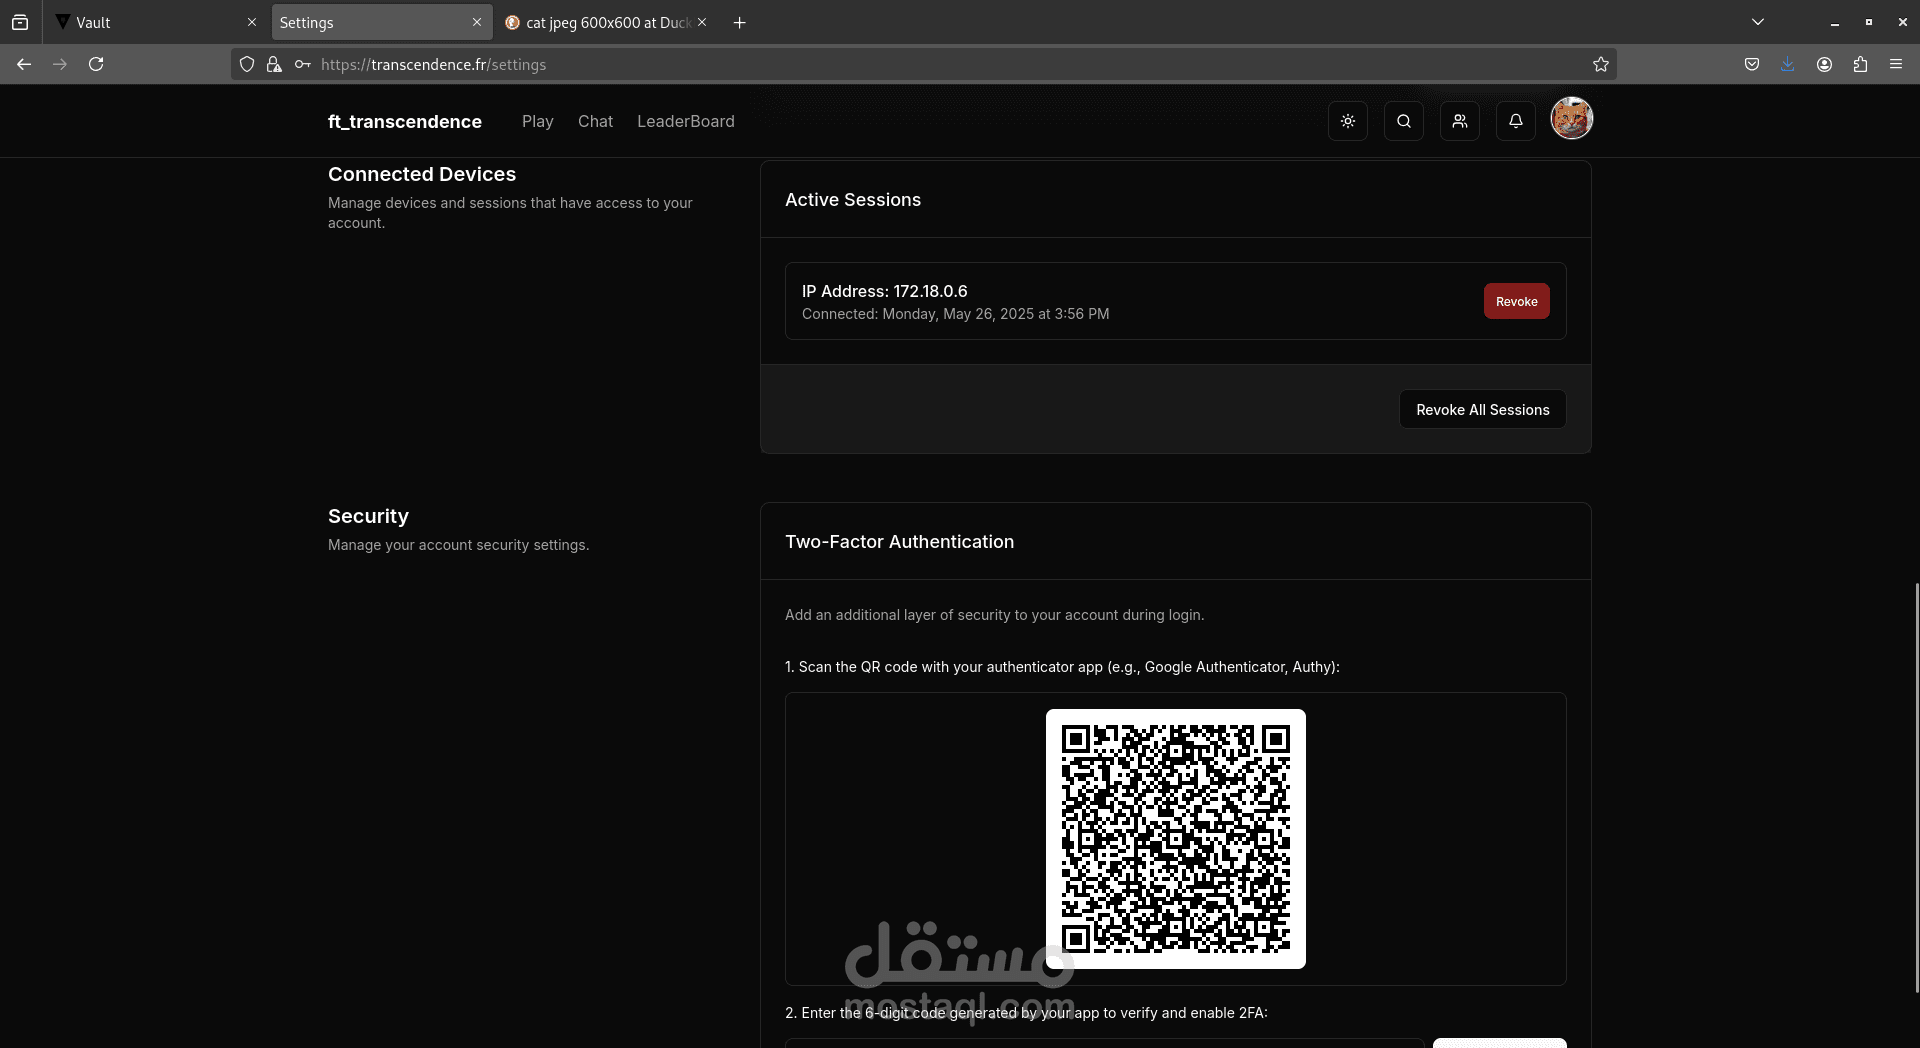
Task: Open the tracking protection shield icon
Action: (x=247, y=64)
